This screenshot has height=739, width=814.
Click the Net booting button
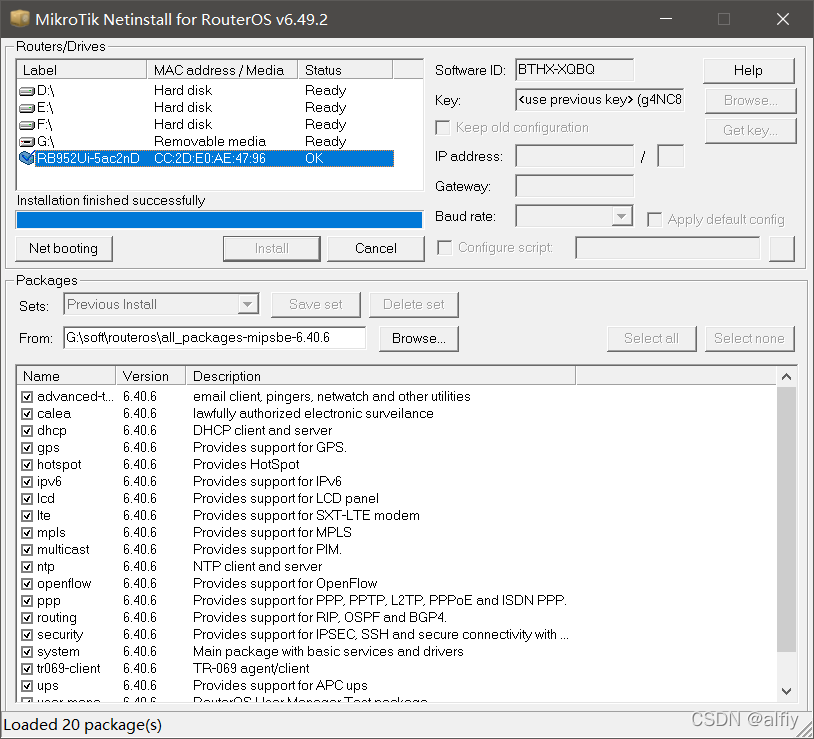click(64, 249)
